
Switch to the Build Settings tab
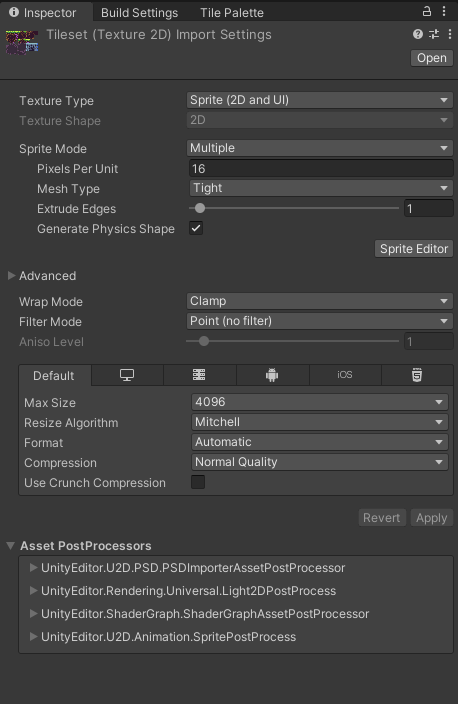pyautogui.click(x=139, y=13)
